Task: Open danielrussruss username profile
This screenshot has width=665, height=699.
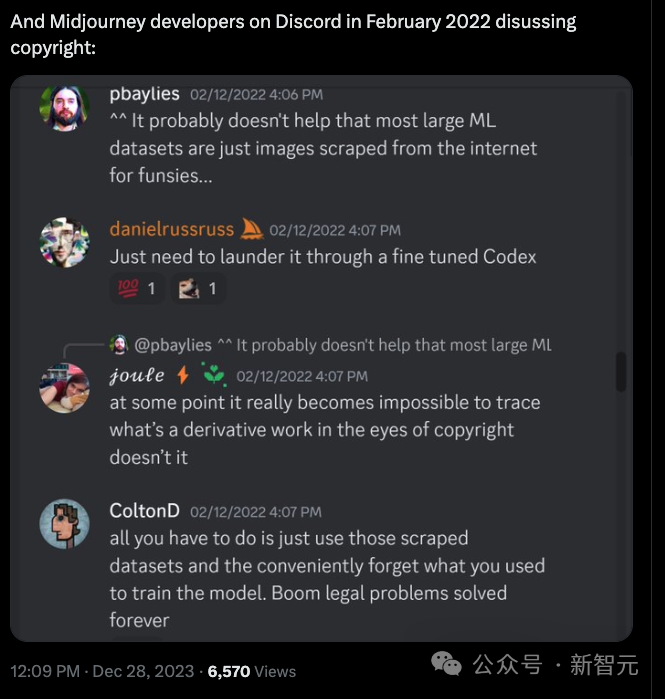Action: click(x=171, y=230)
